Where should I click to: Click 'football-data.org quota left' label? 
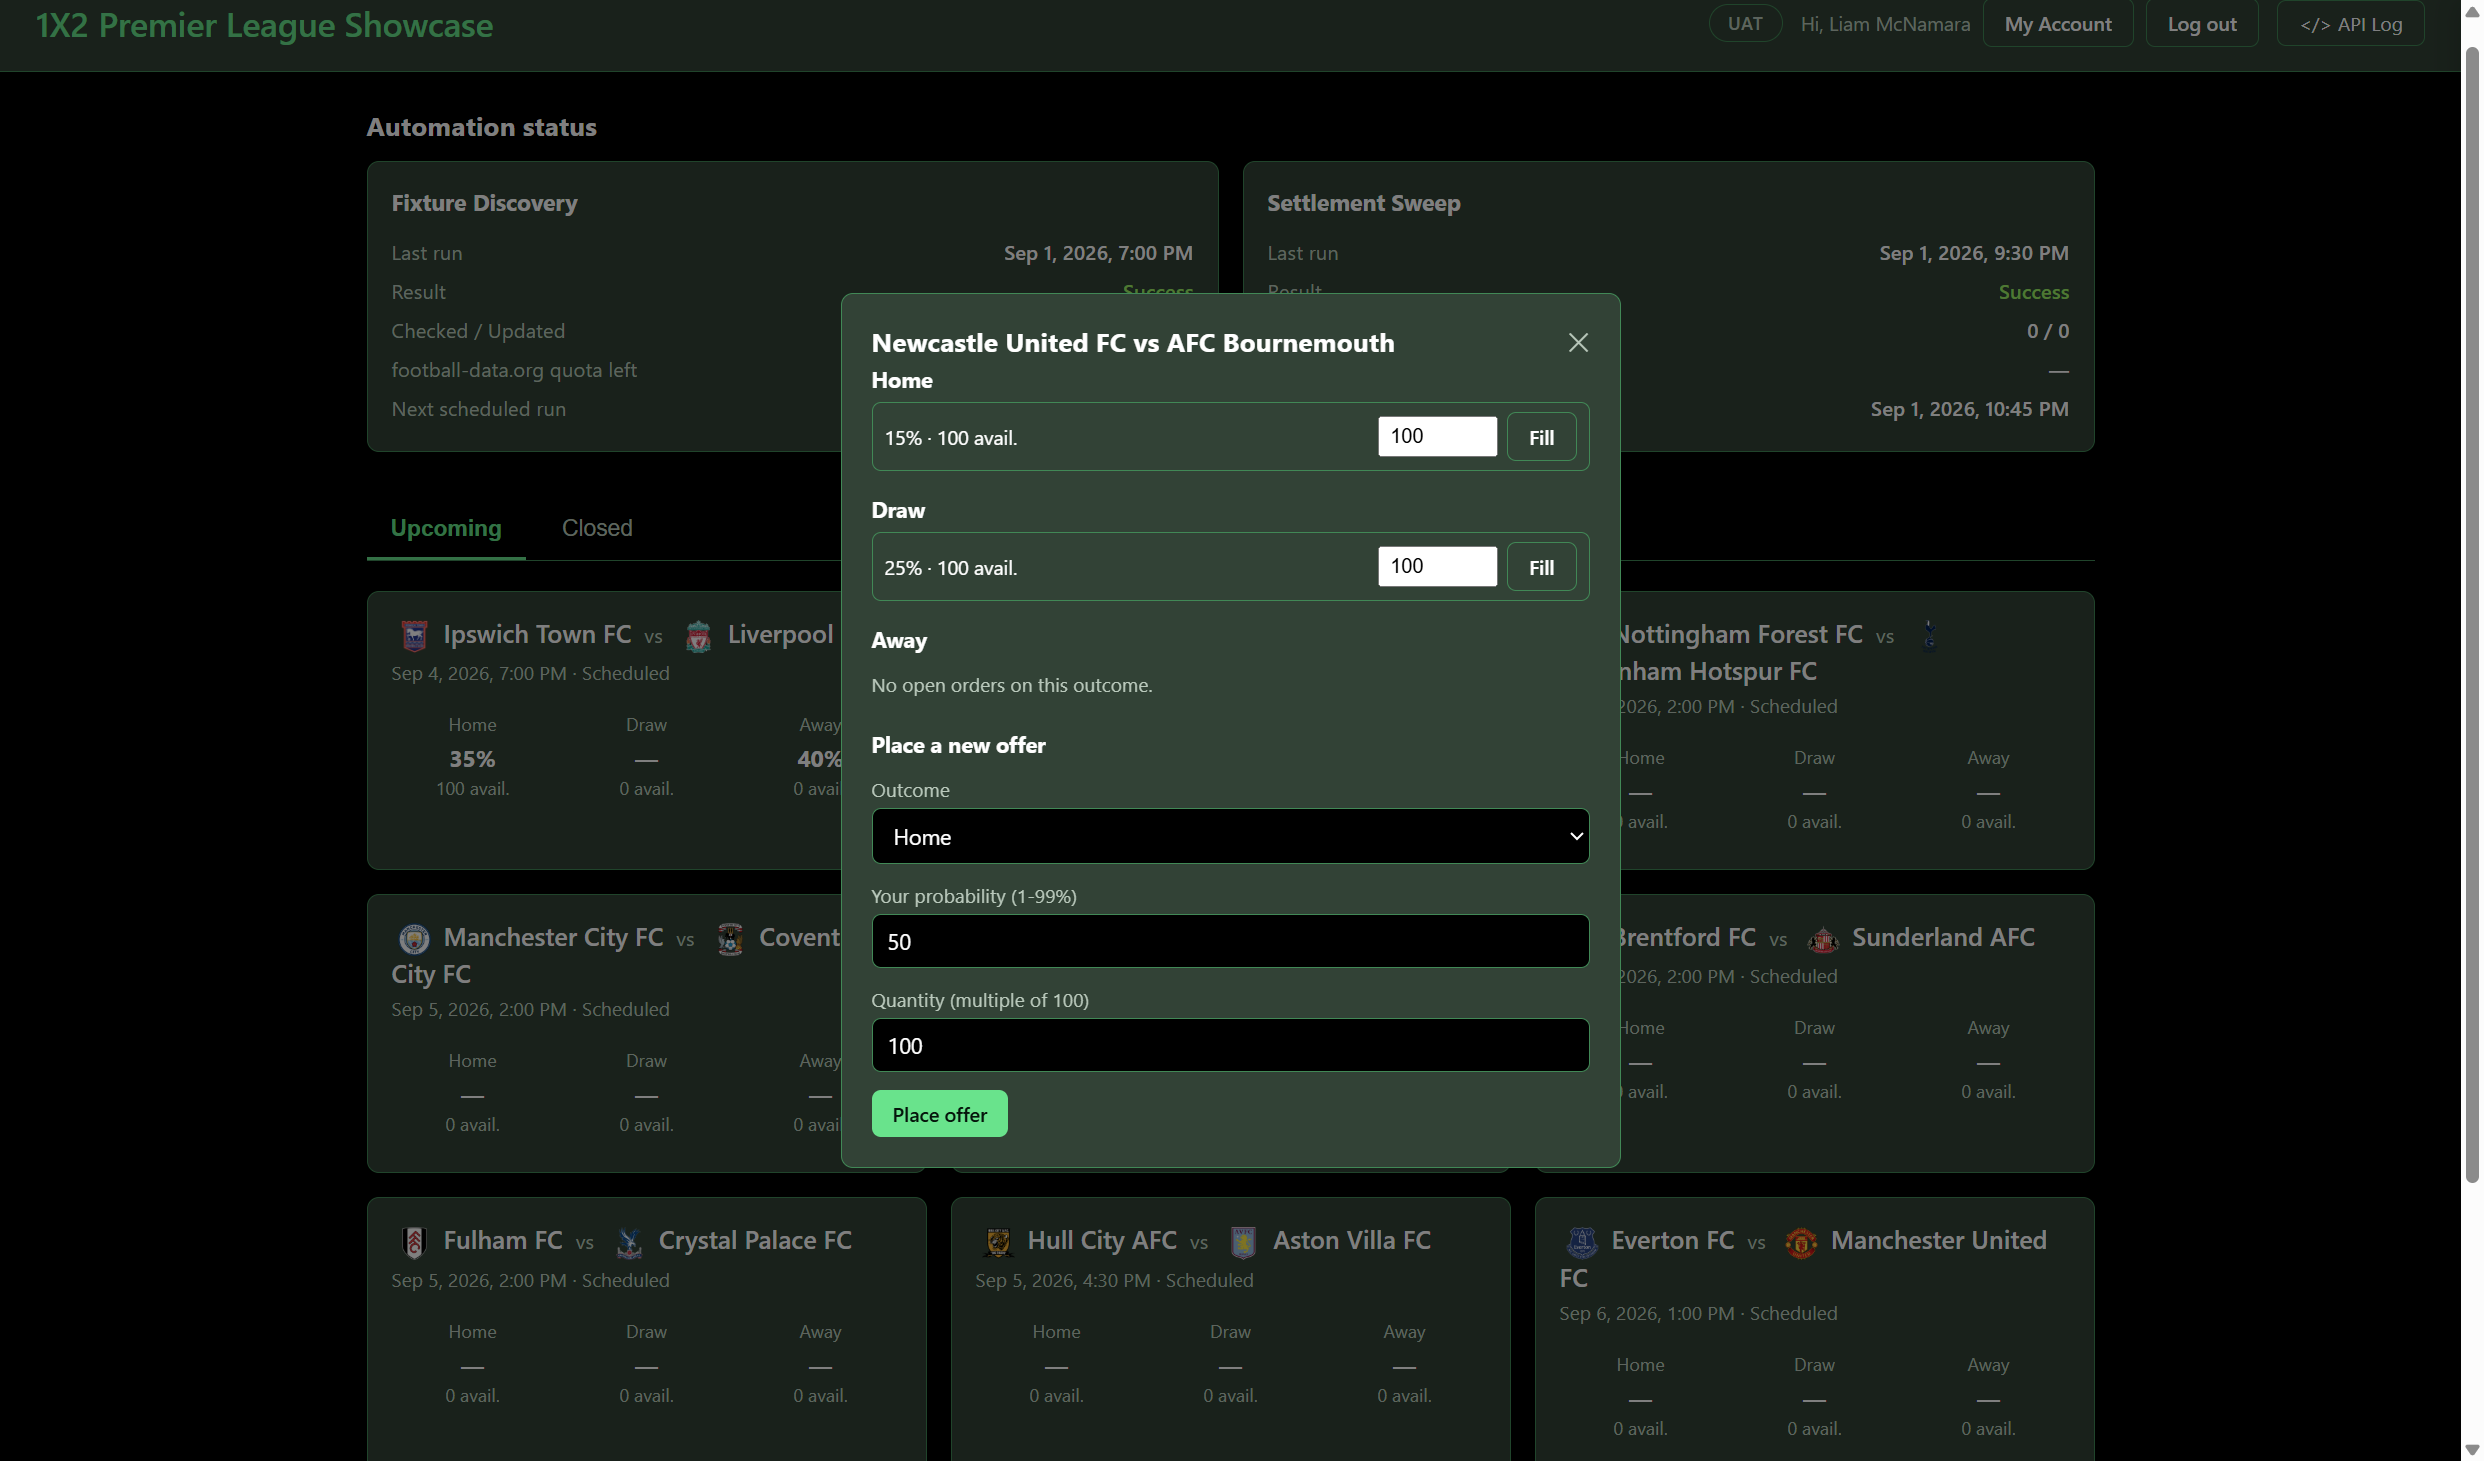tap(514, 370)
